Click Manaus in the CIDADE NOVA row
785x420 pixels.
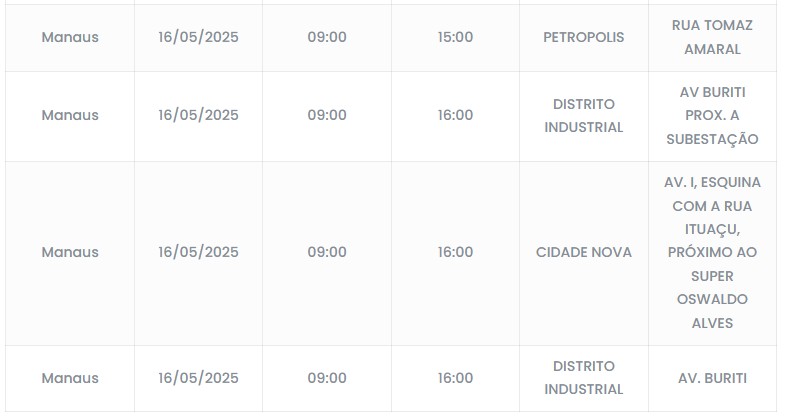(x=70, y=252)
